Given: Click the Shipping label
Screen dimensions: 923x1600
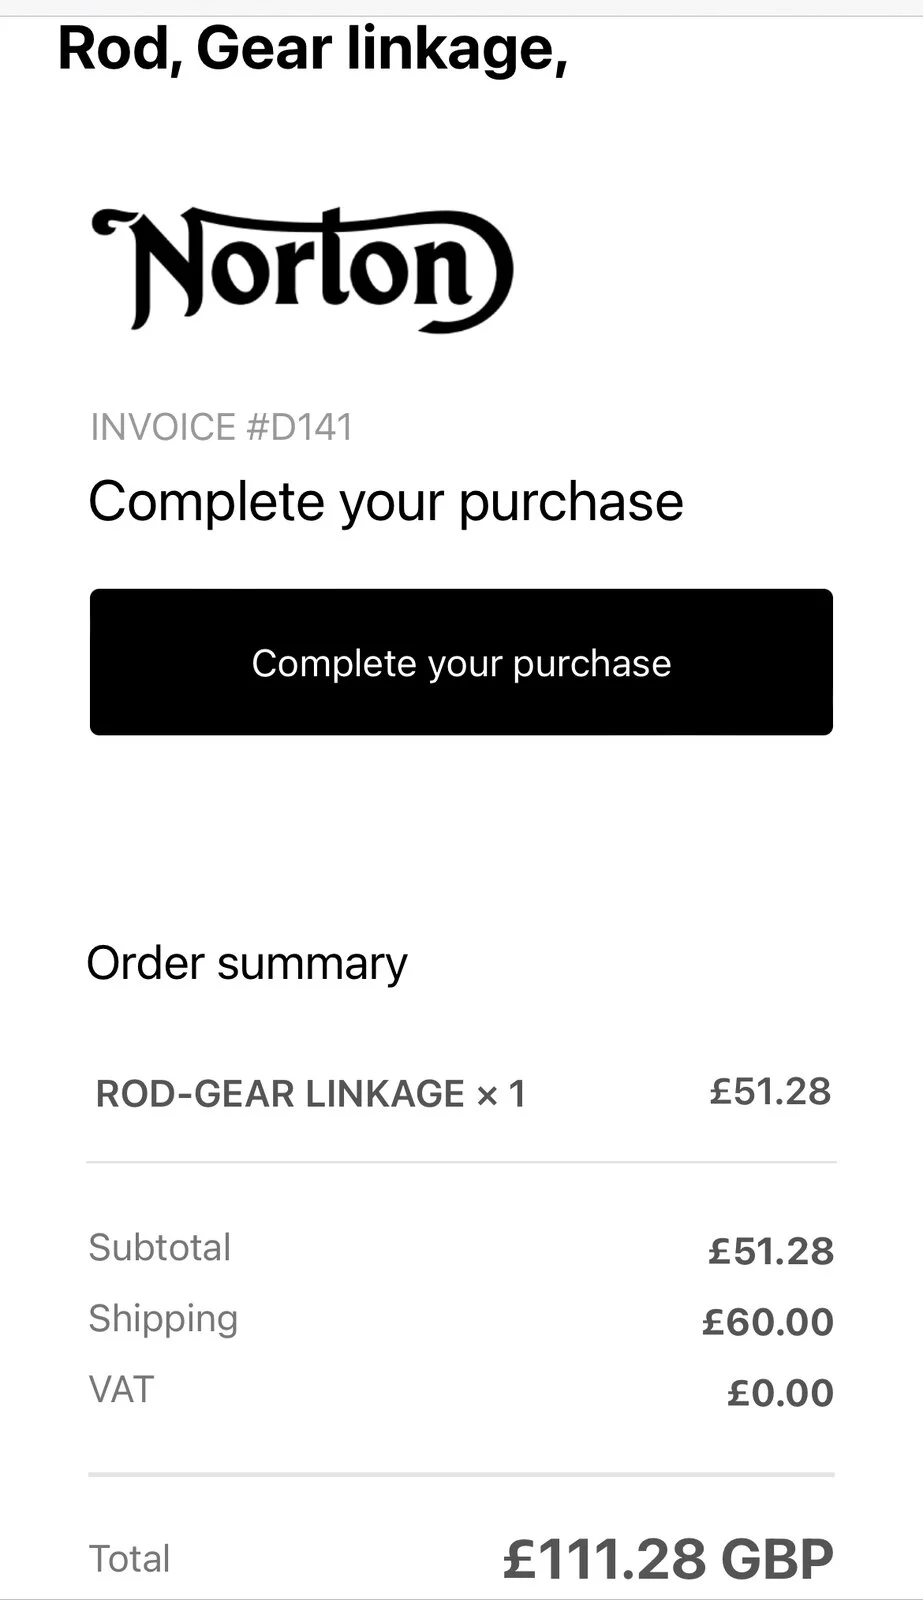Looking at the screenshot, I should tap(163, 1318).
